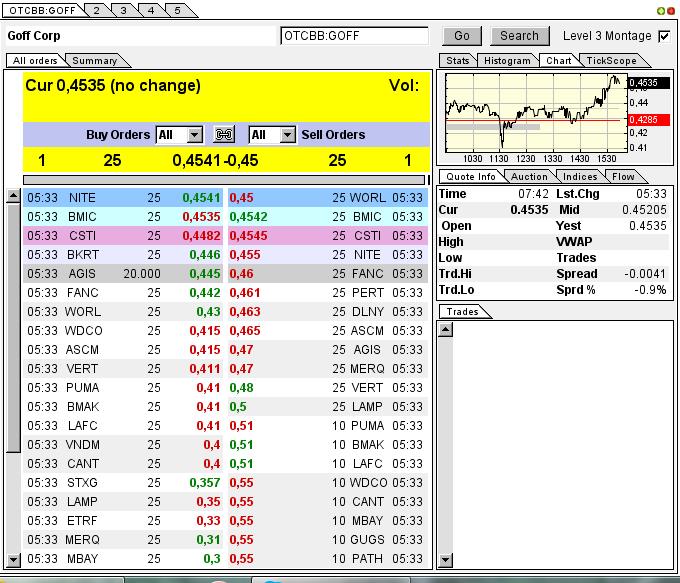Click the Go button

click(462, 36)
